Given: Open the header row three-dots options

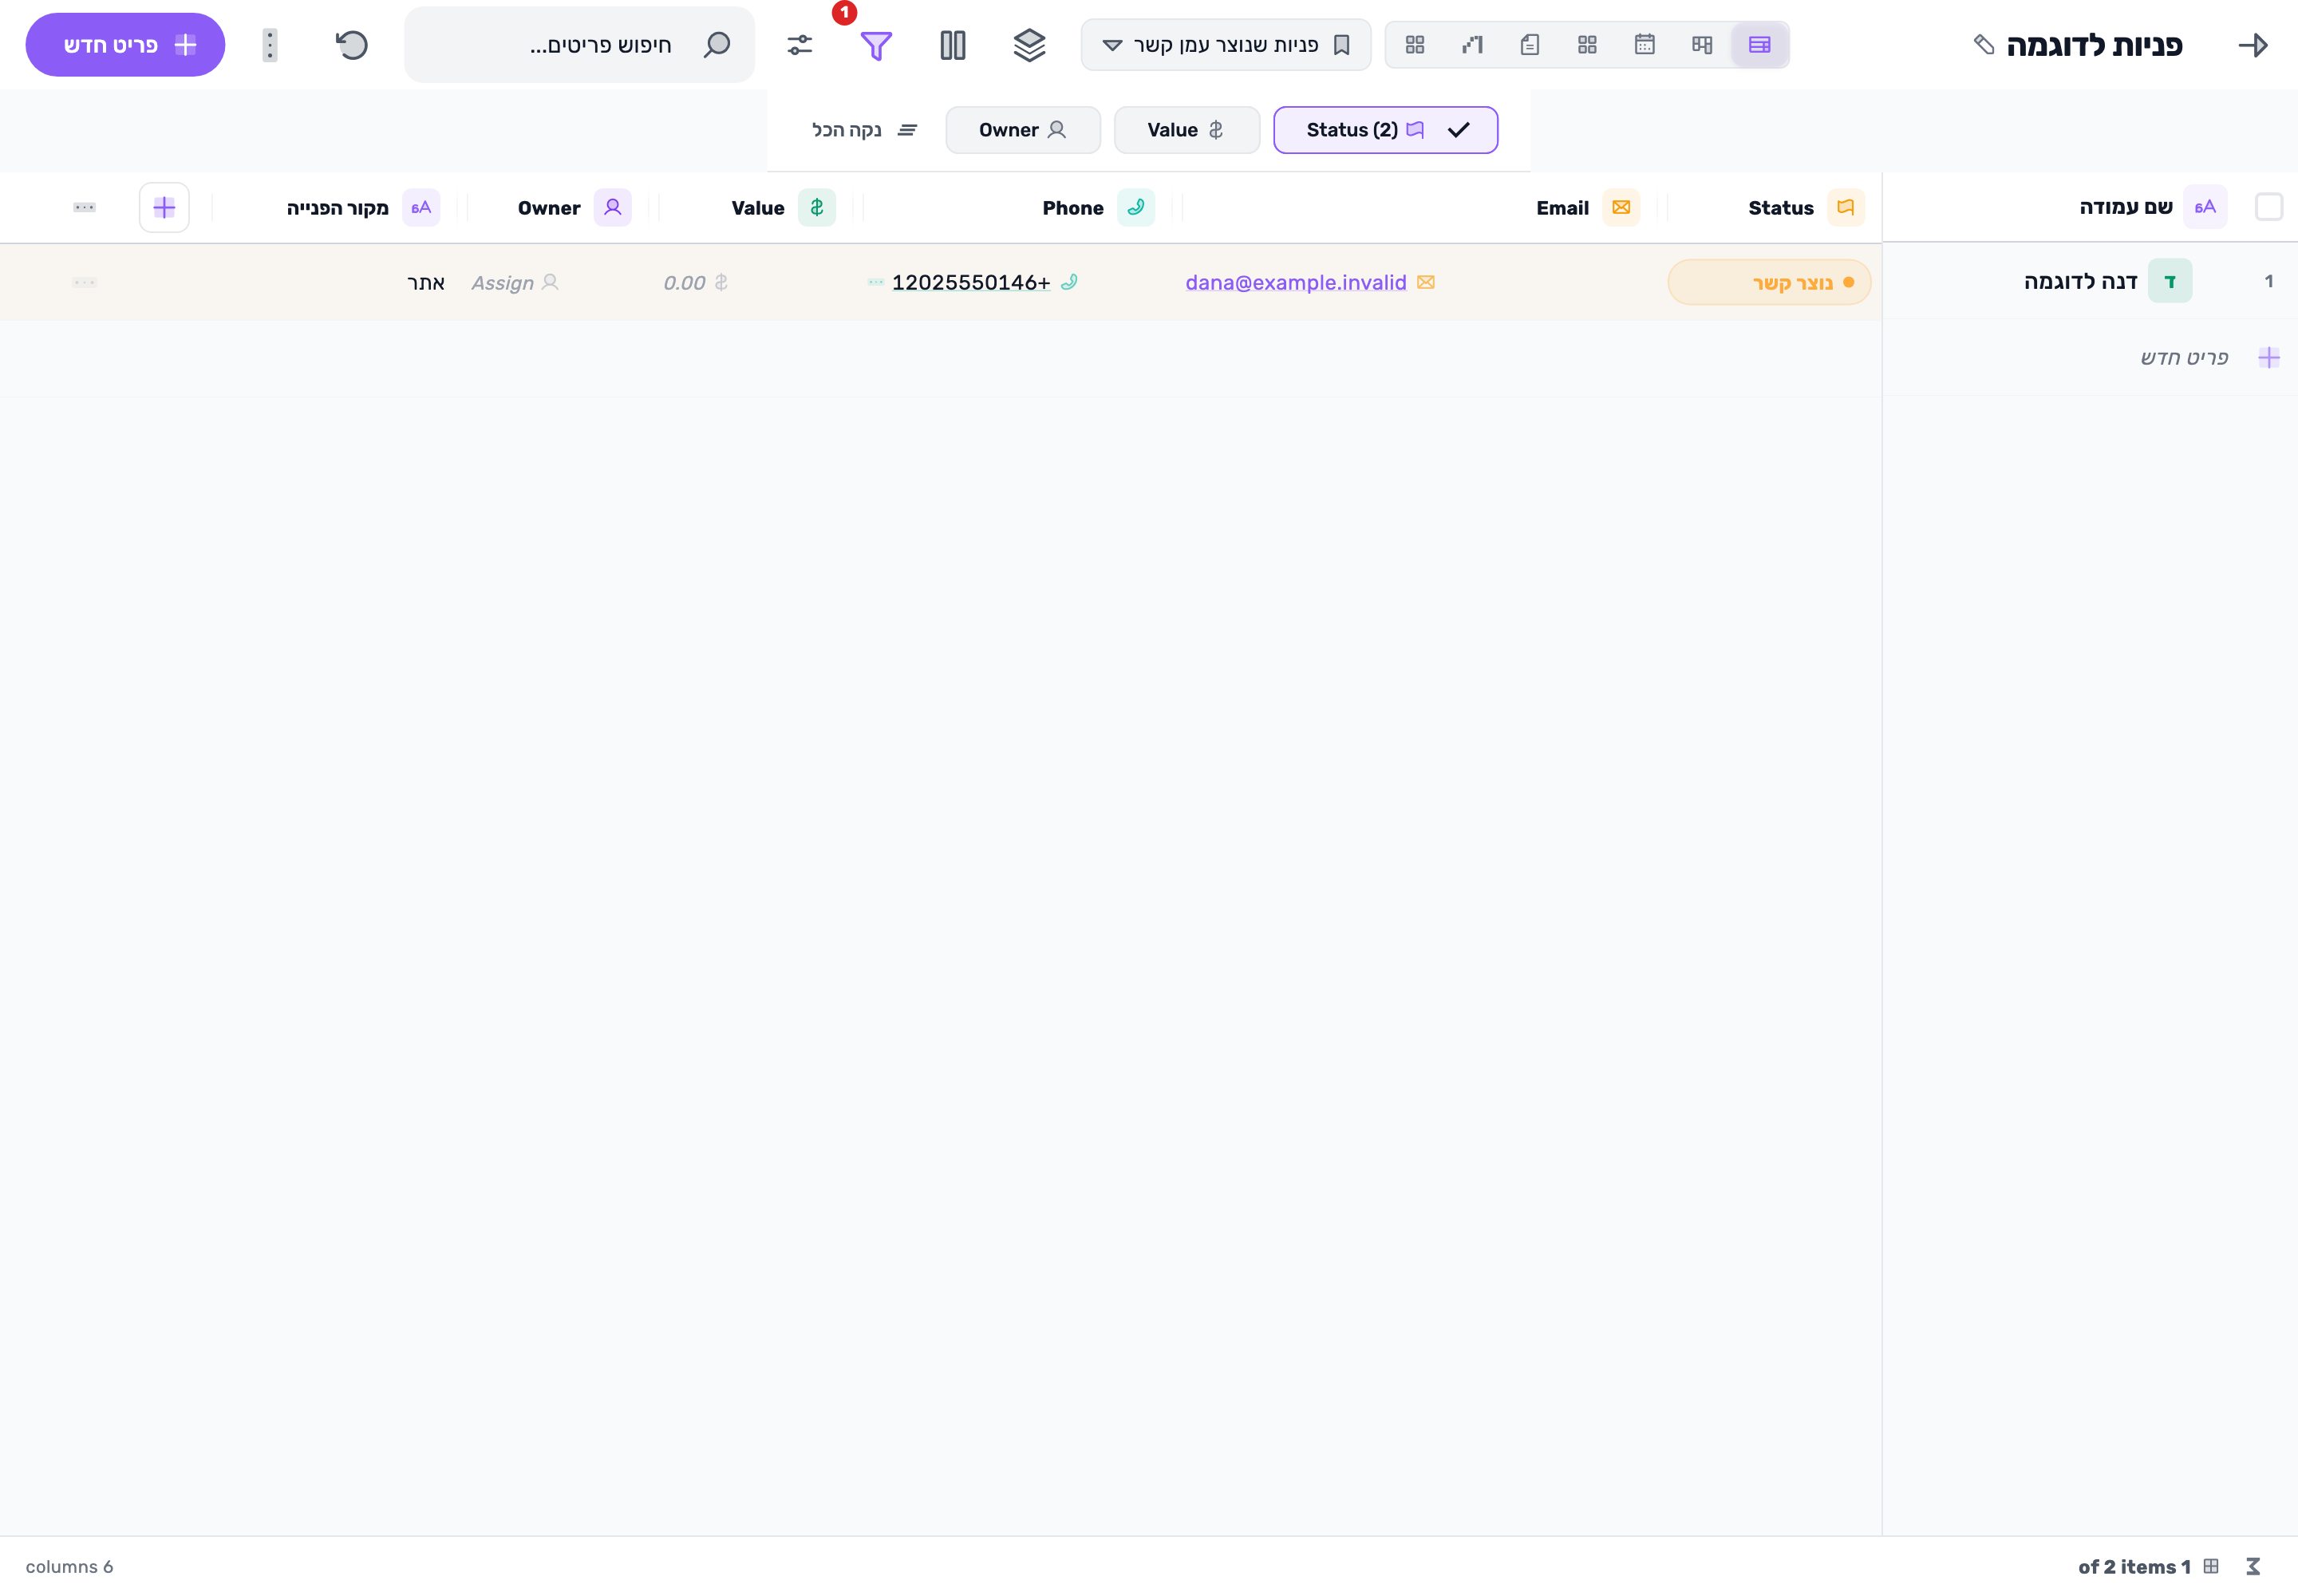Looking at the screenshot, I should [84, 208].
